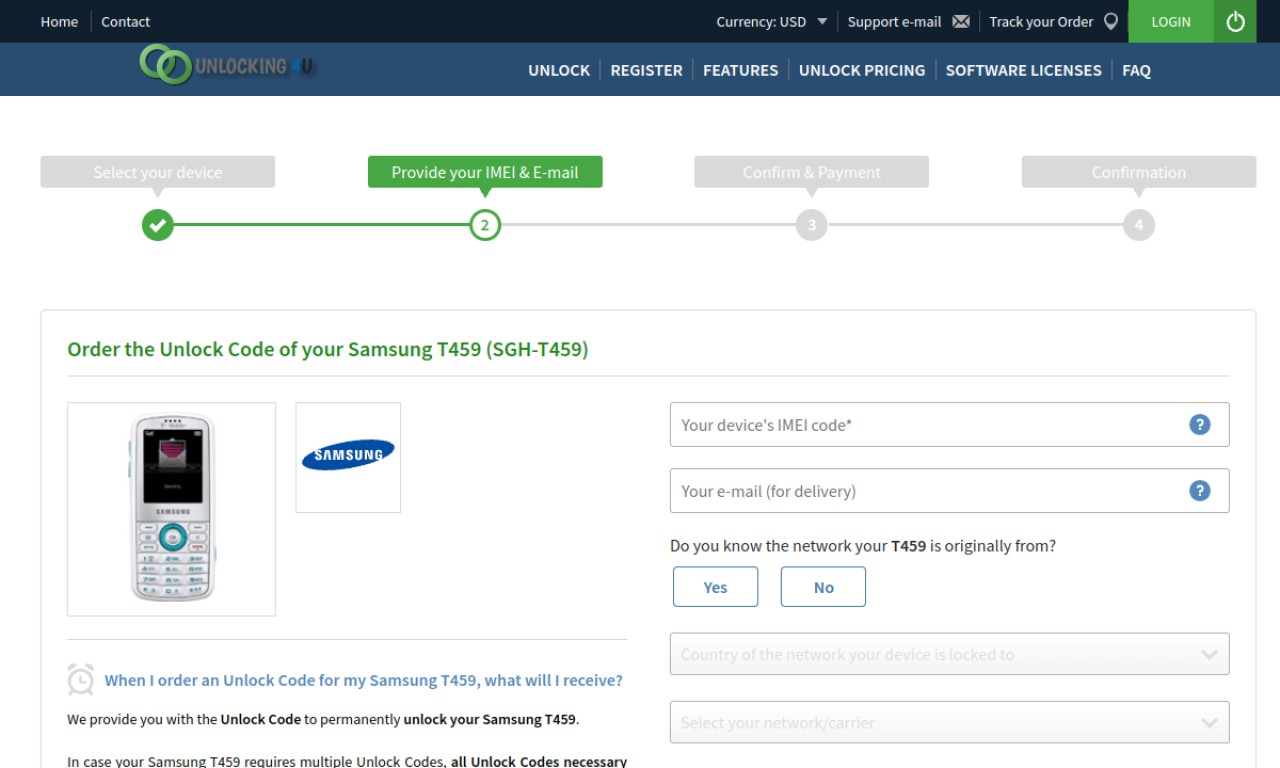Open the UNLOCK menu item
The width and height of the screenshot is (1280, 768).
pos(559,70)
